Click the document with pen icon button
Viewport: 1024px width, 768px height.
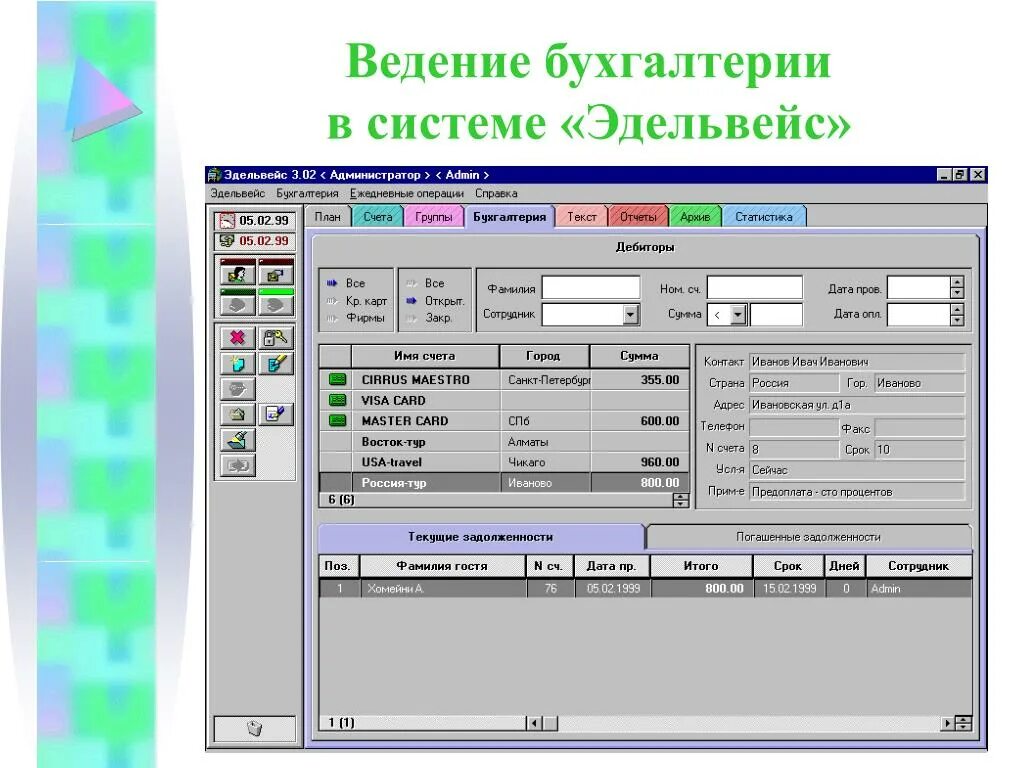click(276, 414)
